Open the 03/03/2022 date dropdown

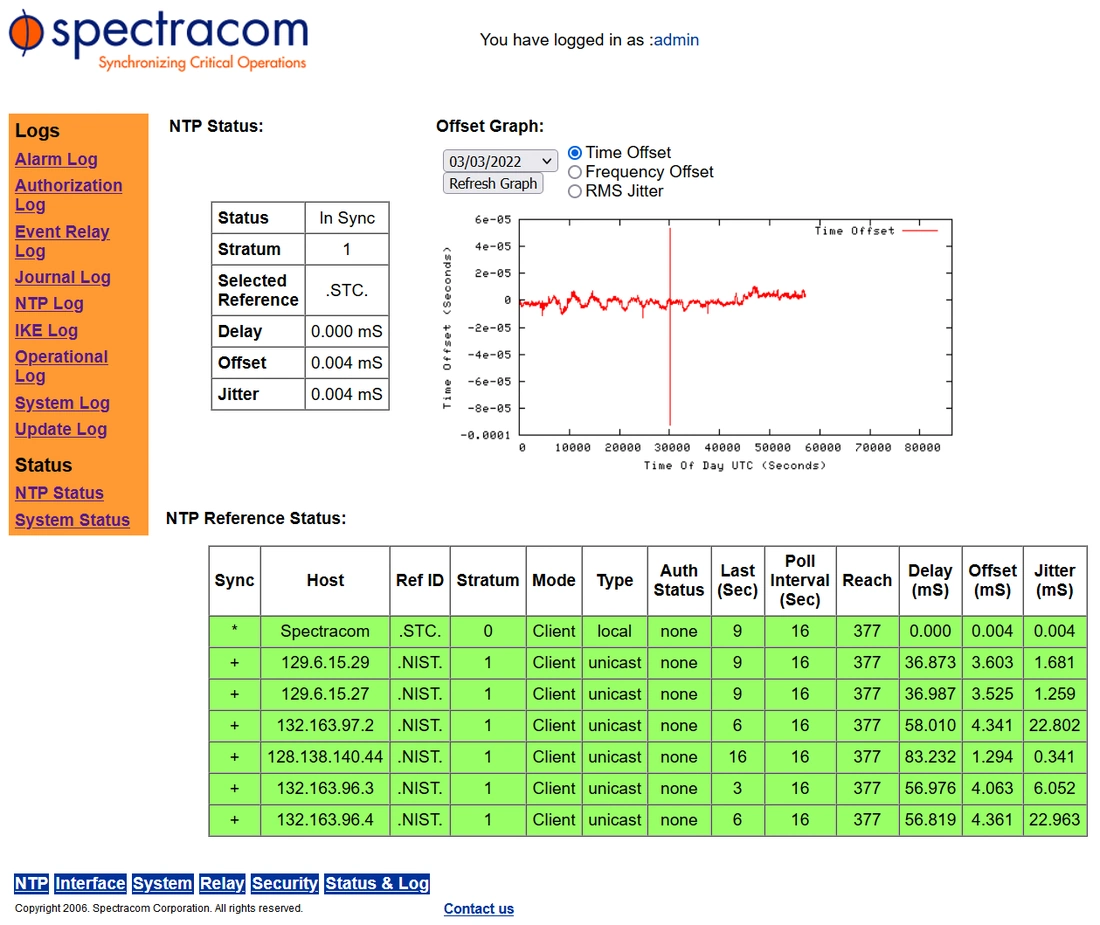499,161
